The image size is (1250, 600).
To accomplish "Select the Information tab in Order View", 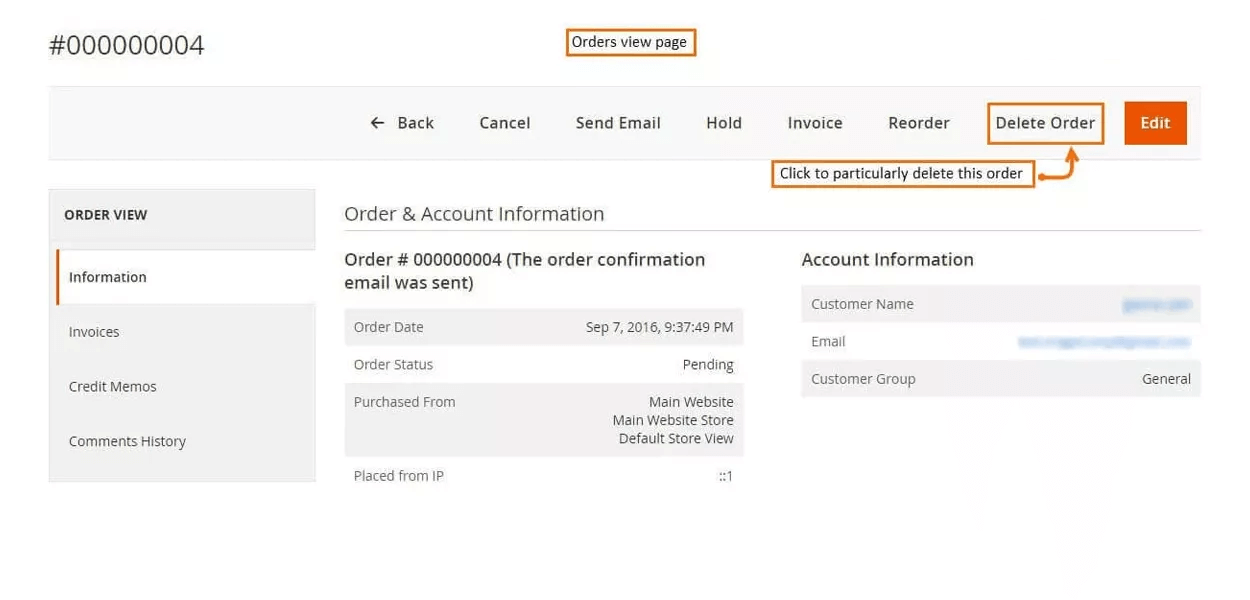I will click(108, 277).
